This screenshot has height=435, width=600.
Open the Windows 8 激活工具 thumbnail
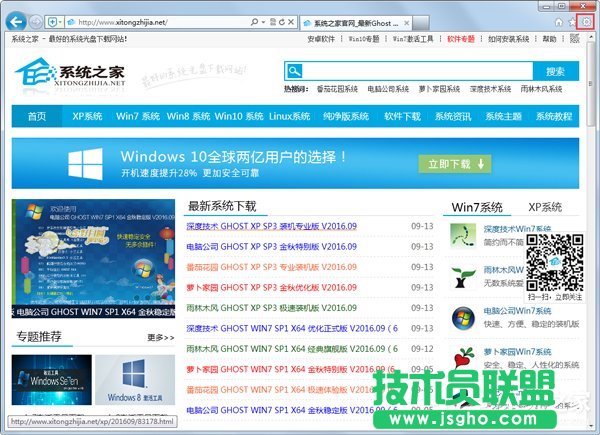pyautogui.click(x=135, y=380)
